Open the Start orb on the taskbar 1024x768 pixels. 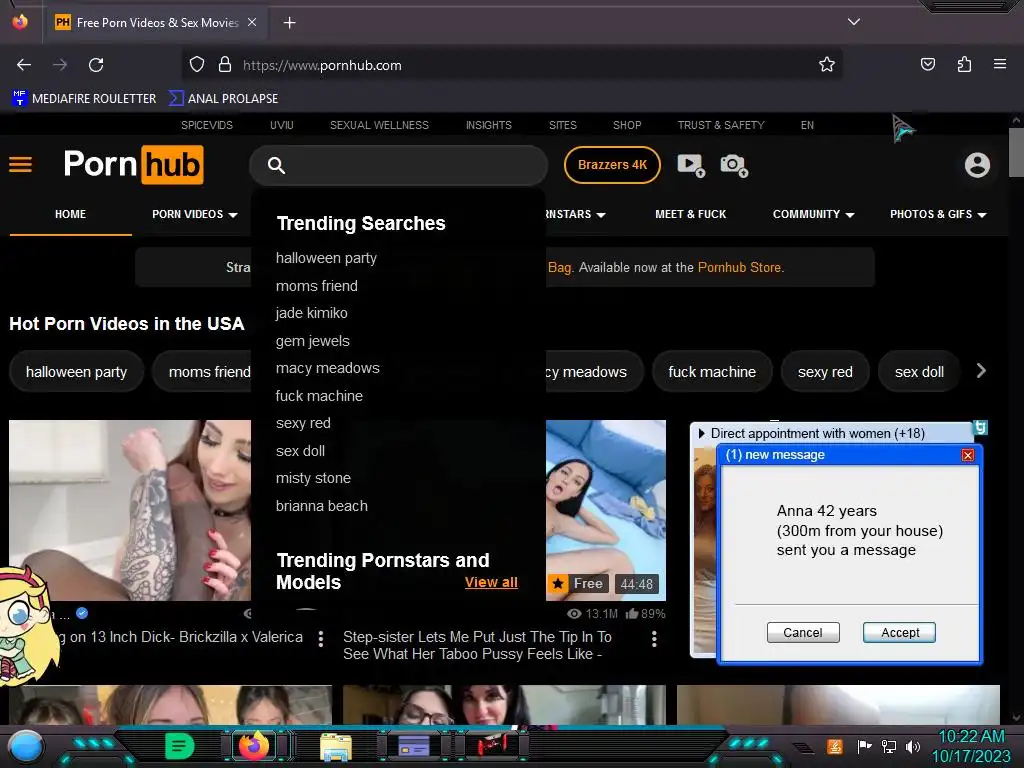point(26,746)
